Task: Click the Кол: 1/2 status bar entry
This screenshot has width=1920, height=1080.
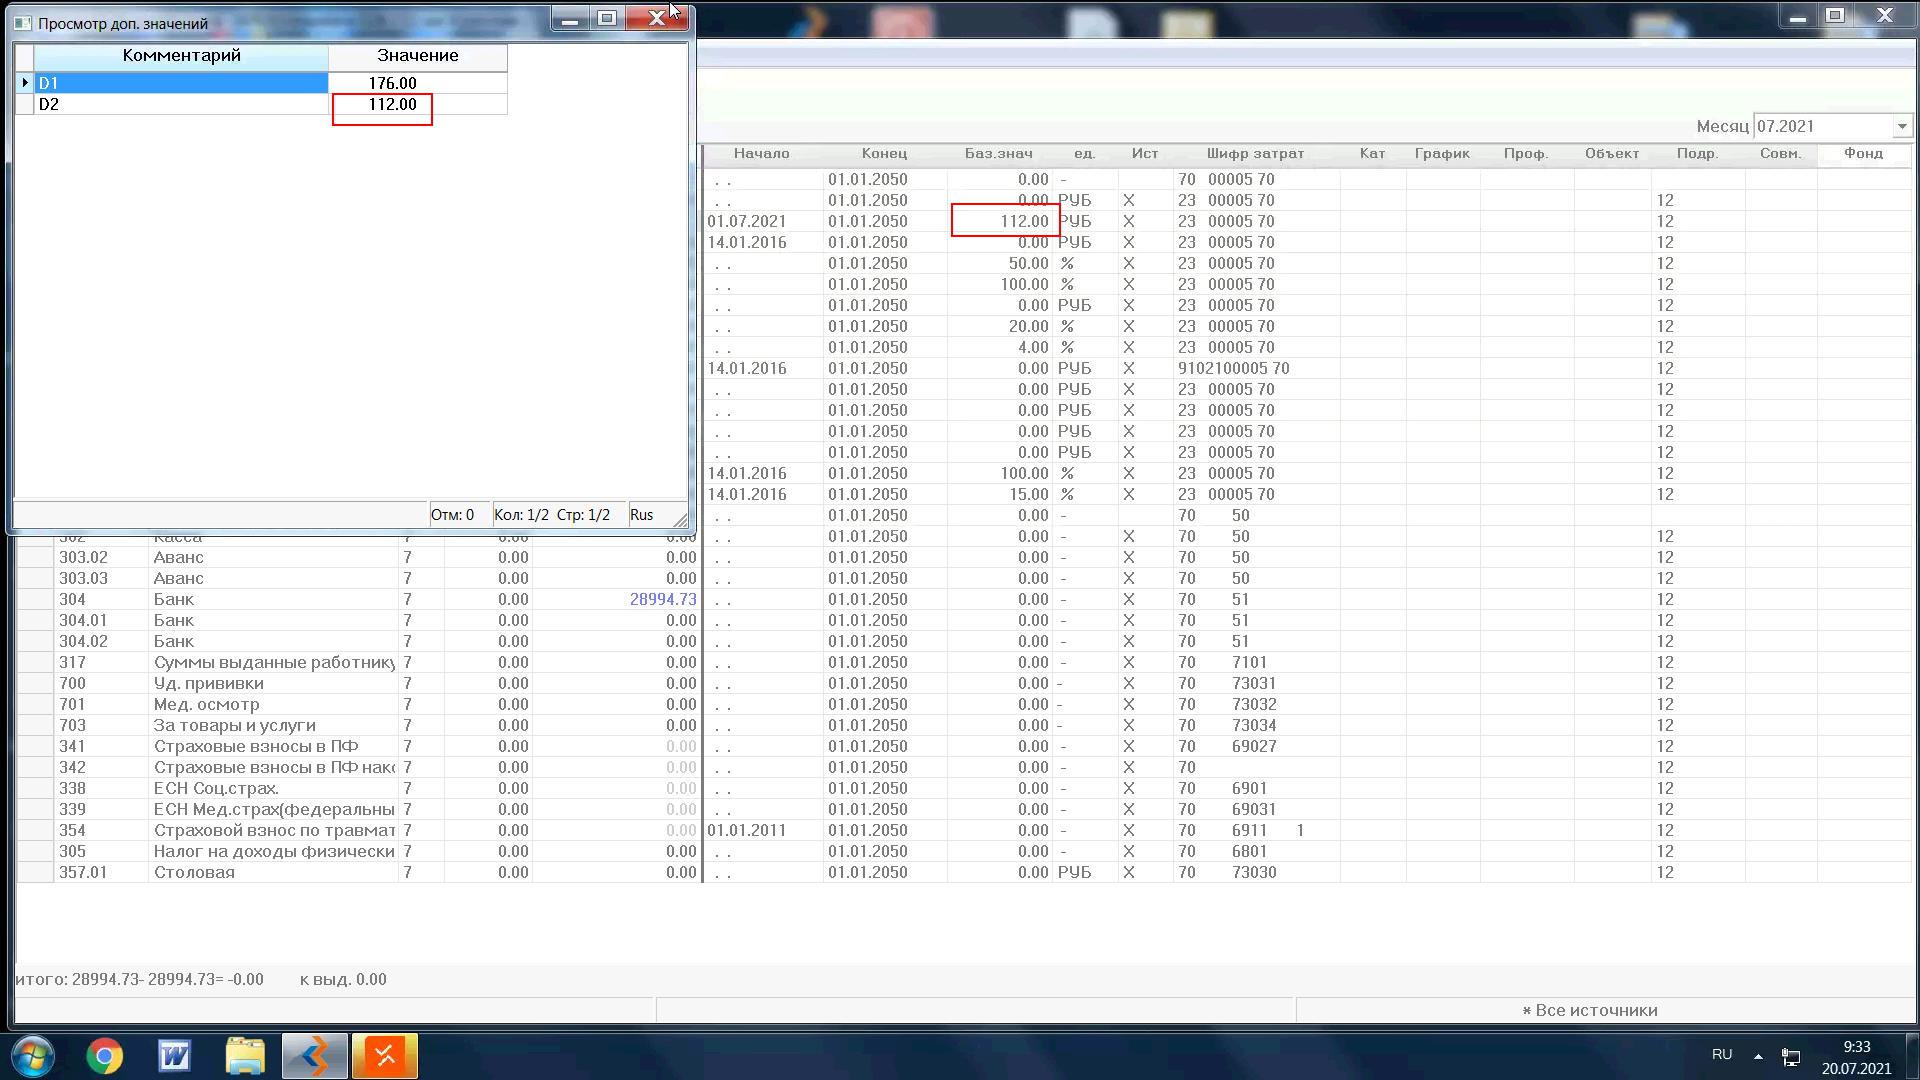Action: tap(521, 515)
